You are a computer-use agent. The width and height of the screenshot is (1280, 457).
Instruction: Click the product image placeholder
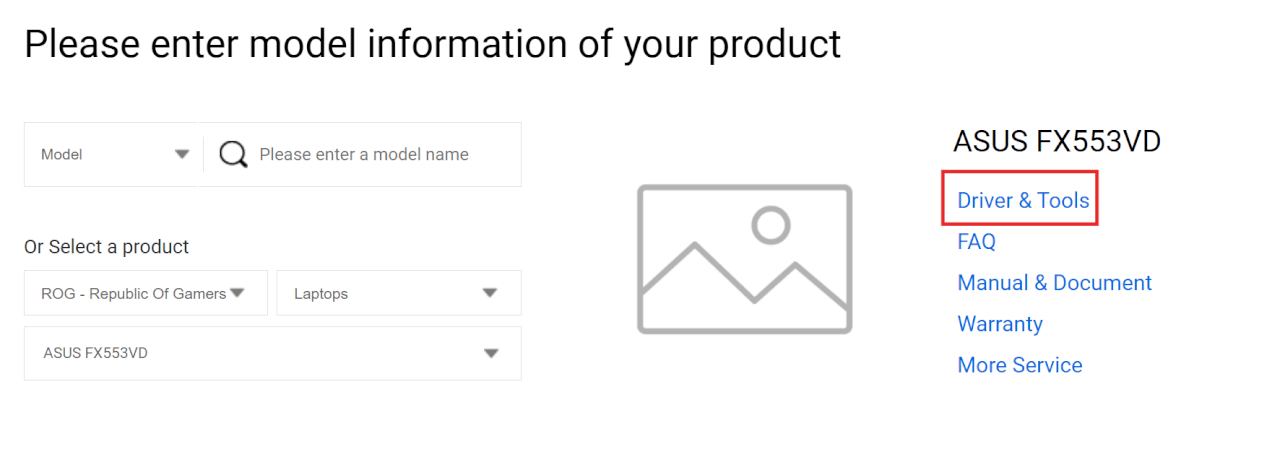point(744,259)
